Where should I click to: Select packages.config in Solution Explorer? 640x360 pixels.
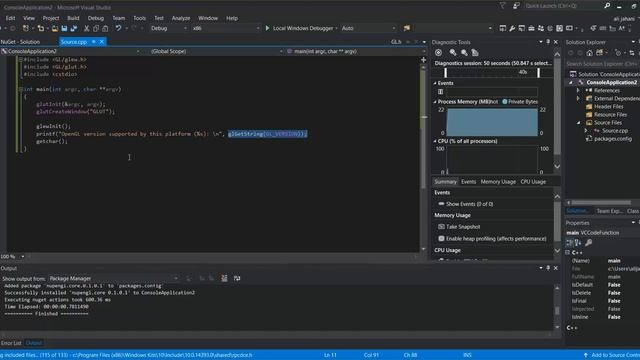pos(613,139)
